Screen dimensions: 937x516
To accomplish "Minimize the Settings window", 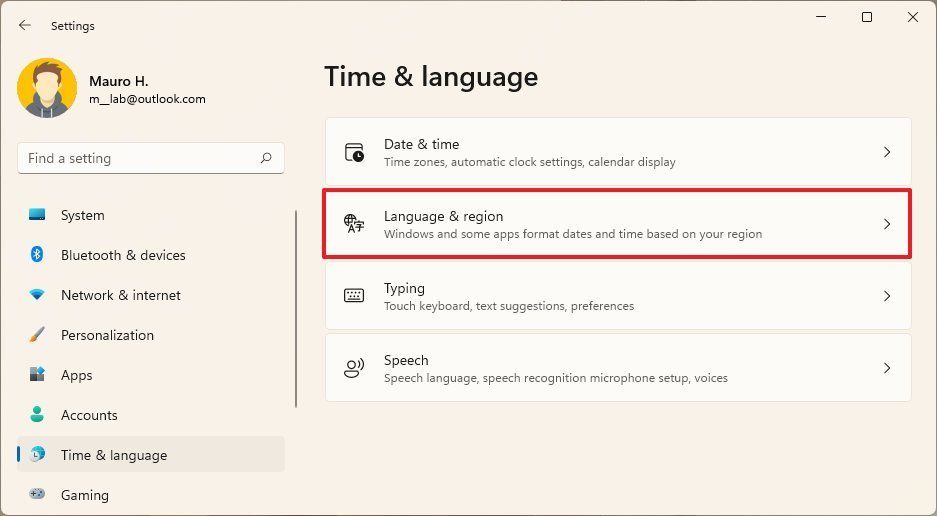I will click(x=821, y=17).
